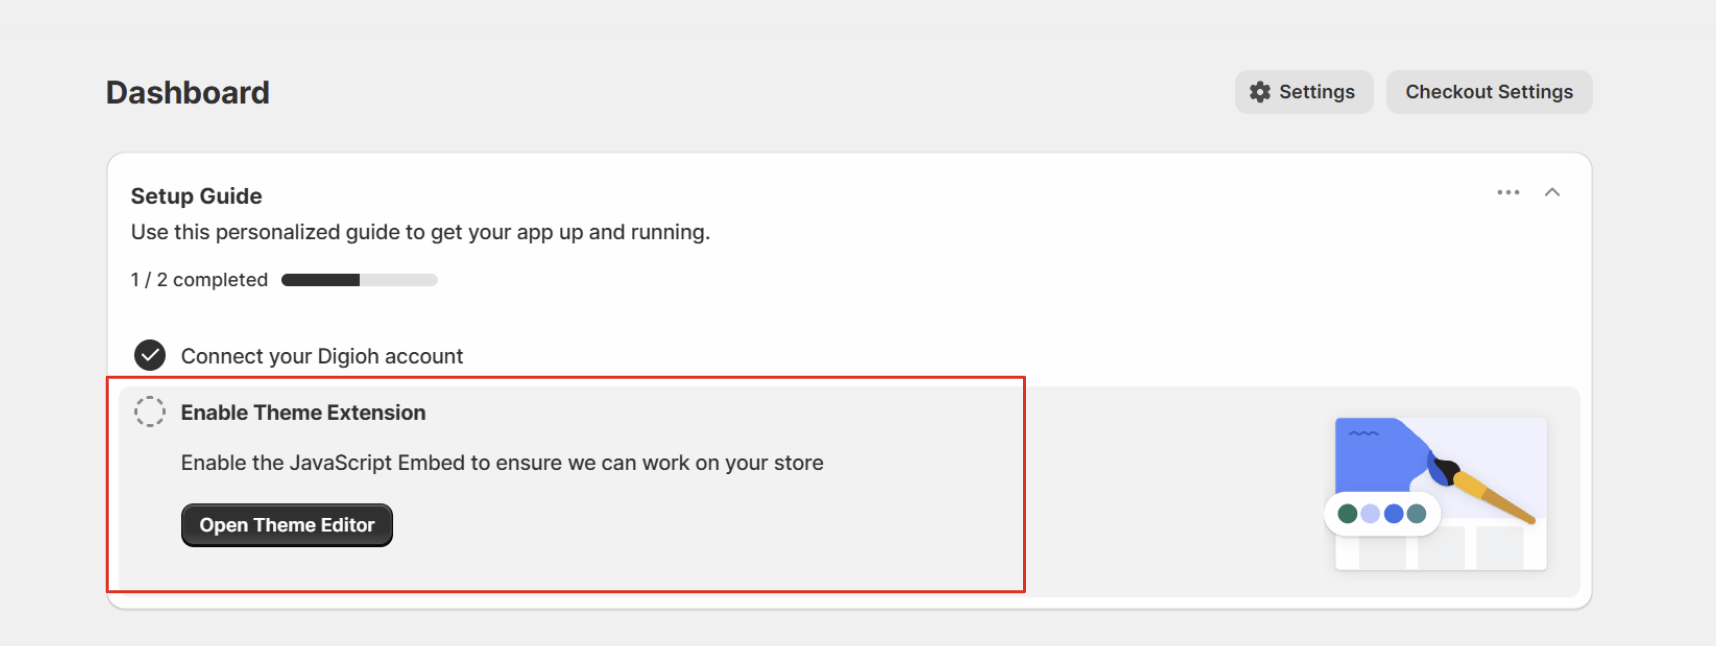Click the JavaScript Embed description text
The image size is (1716, 646).
(x=502, y=463)
